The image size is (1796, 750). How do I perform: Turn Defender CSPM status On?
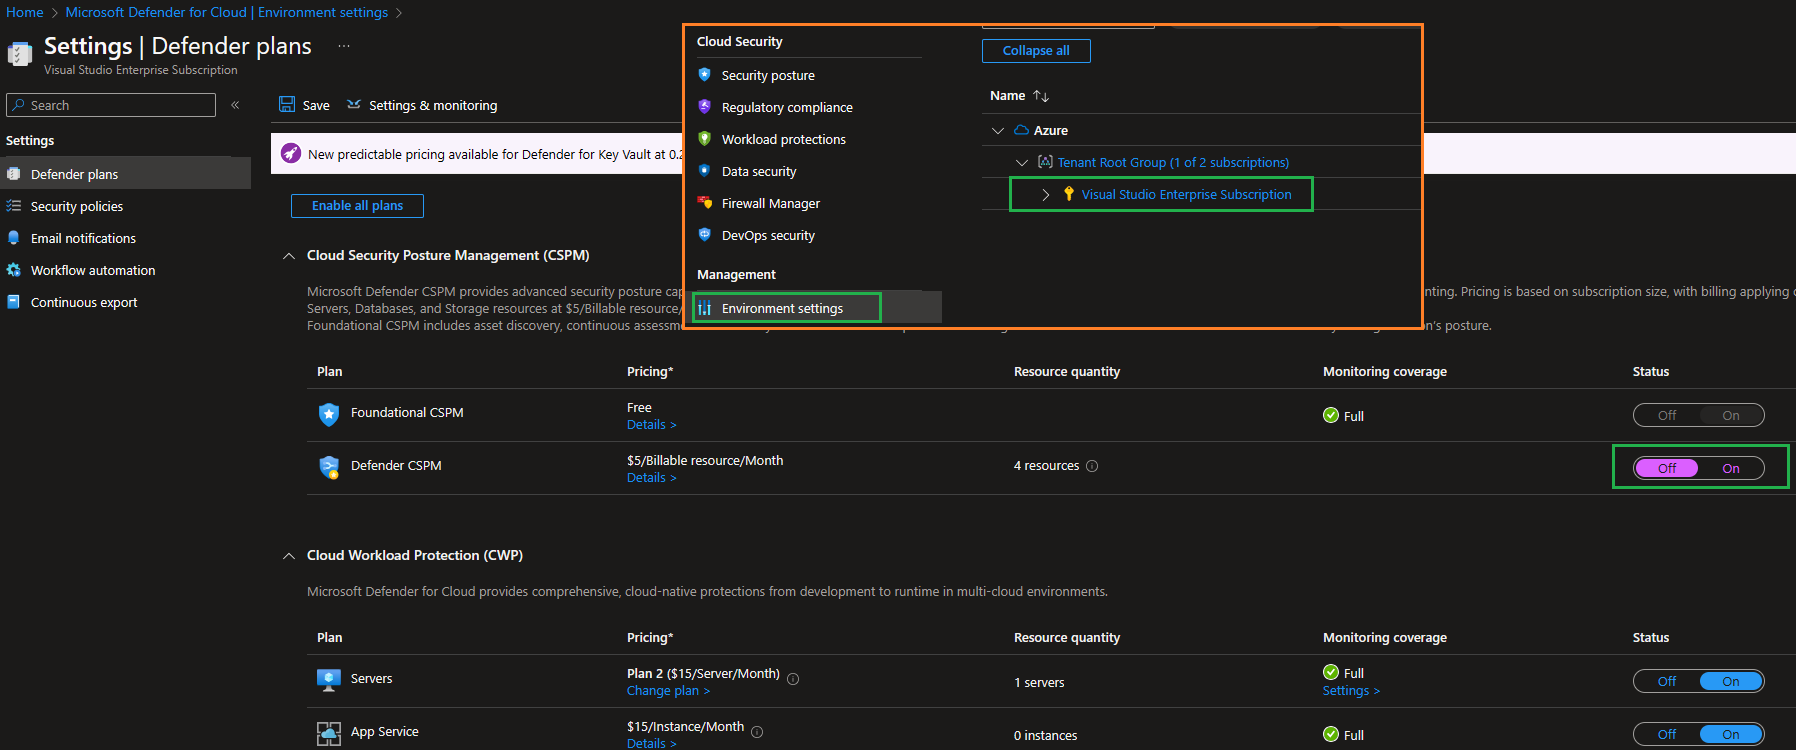coord(1731,468)
